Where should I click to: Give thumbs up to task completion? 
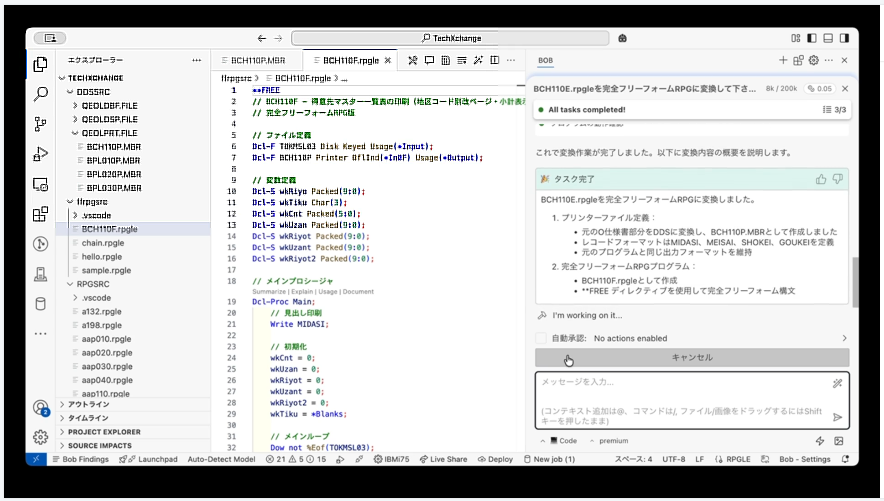tap(821, 179)
